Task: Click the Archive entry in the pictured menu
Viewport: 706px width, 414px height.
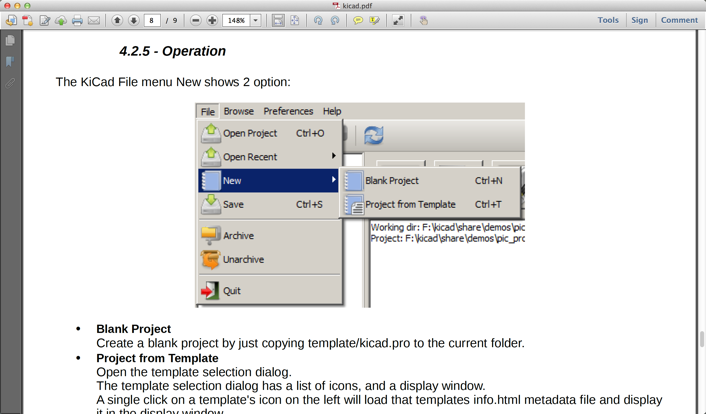Action: click(x=270, y=236)
